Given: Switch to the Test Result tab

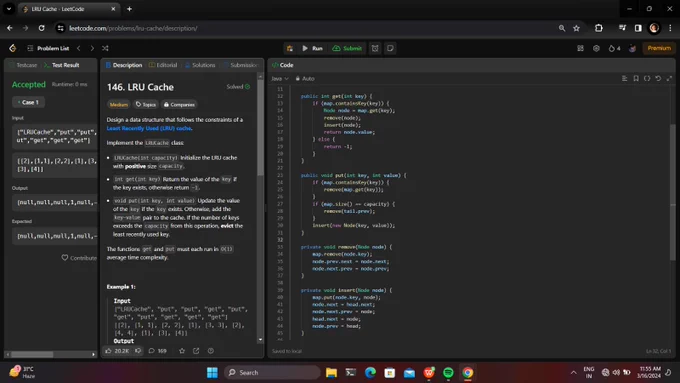Looking at the screenshot, I should coord(62,65).
